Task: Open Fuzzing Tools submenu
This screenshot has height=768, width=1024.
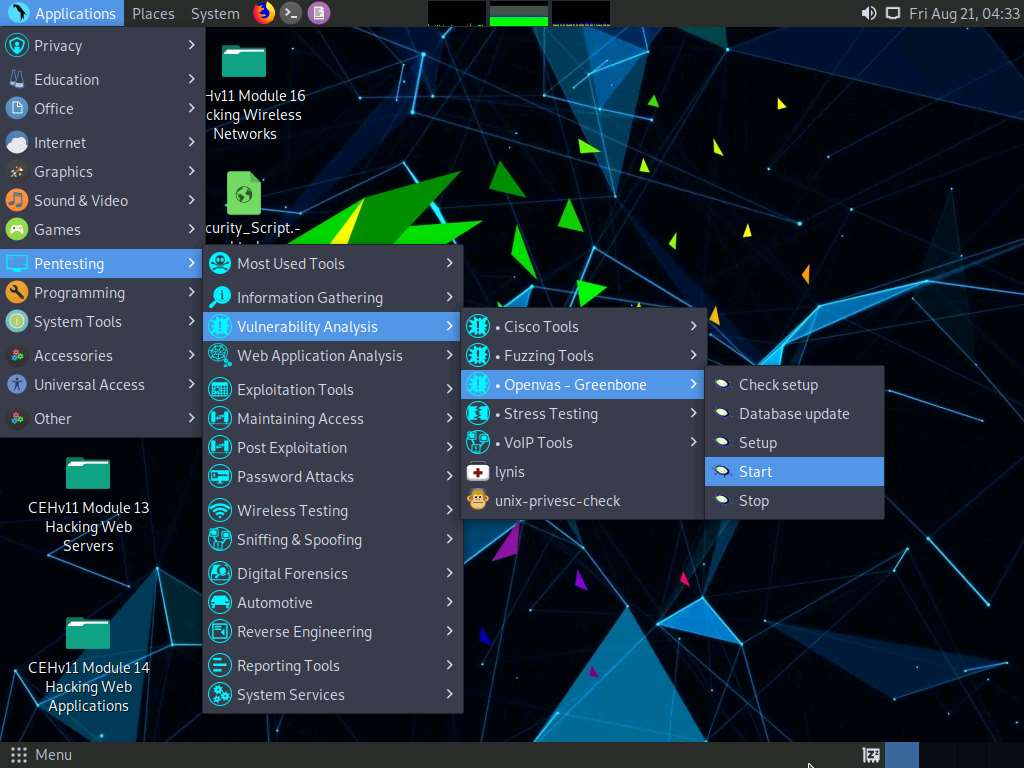Action: tap(583, 355)
